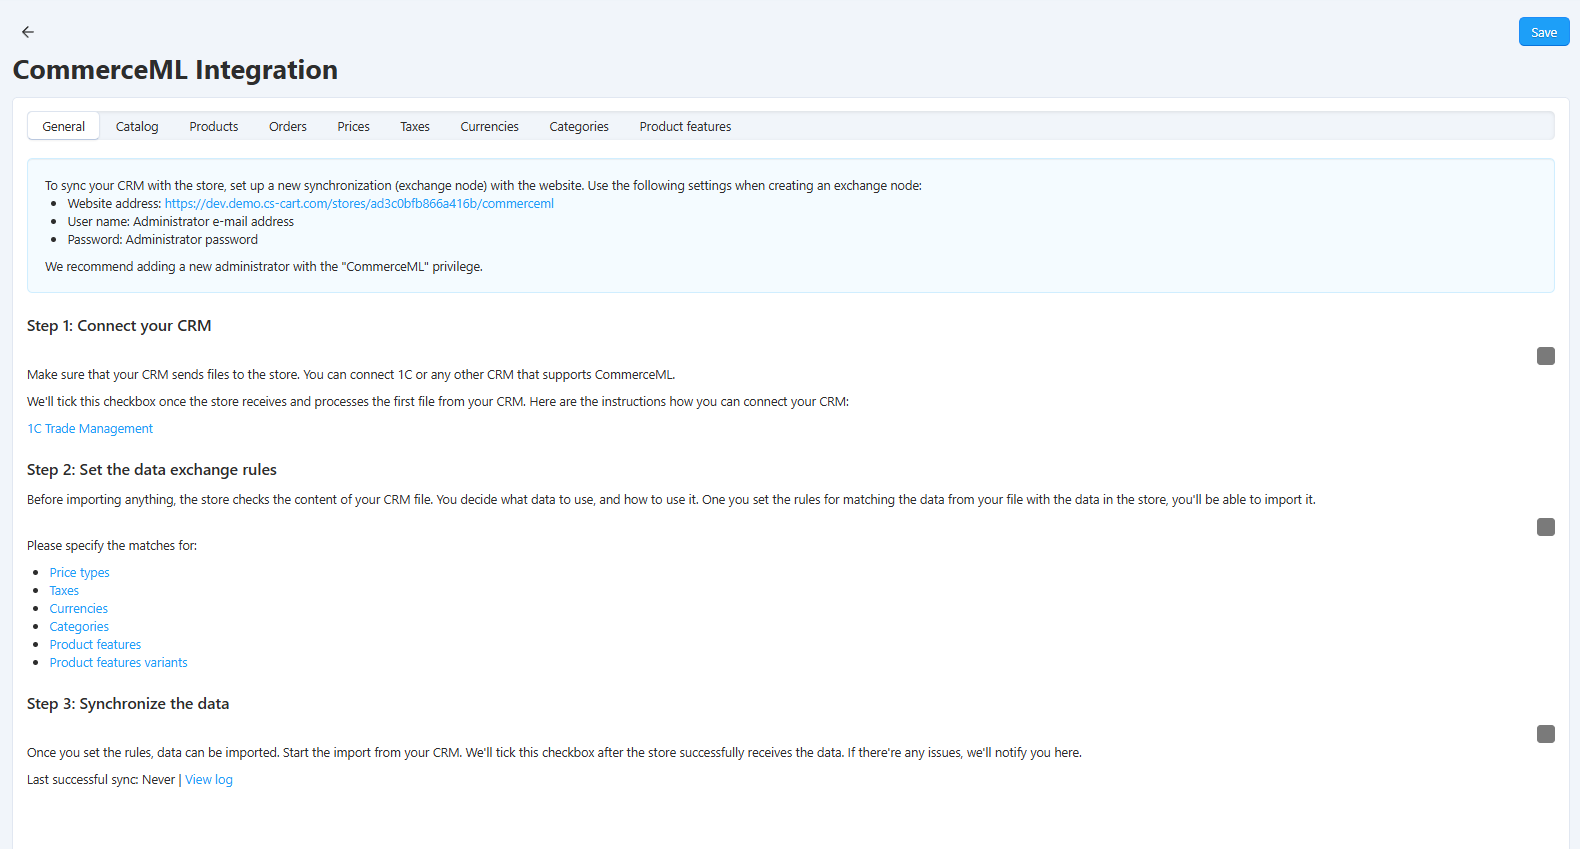Open the Product features variants link

pyautogui.click(x=119, y=663)
